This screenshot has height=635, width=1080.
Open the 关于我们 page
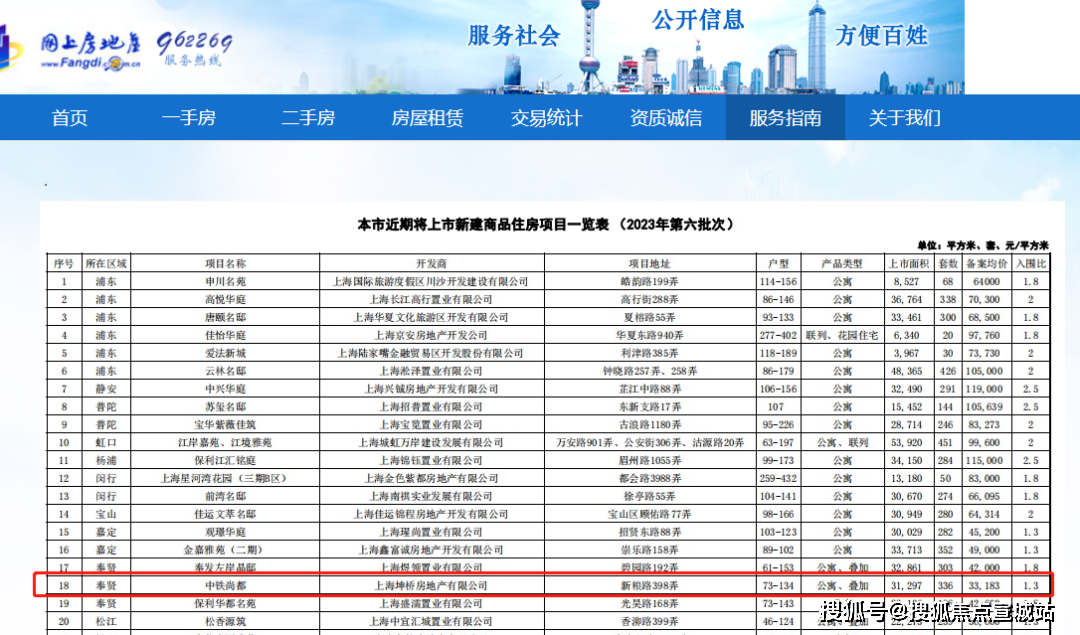[x=904, y=117]
